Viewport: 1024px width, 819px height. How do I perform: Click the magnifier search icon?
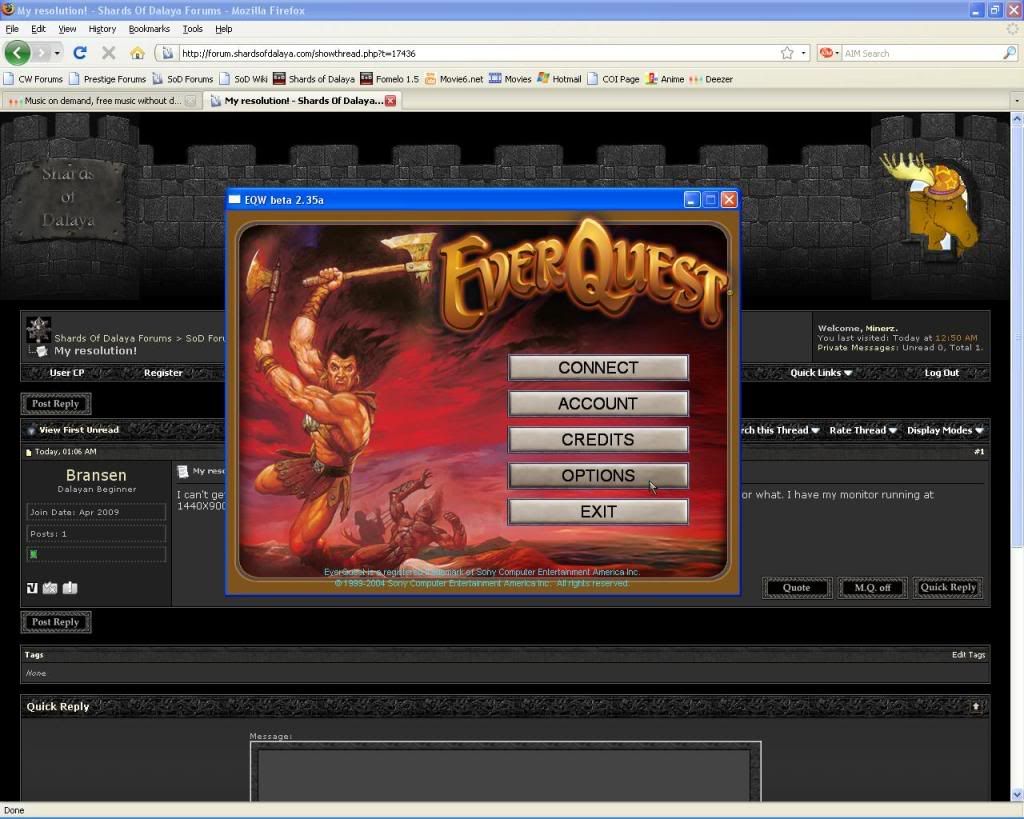(x=1010, y=53)
